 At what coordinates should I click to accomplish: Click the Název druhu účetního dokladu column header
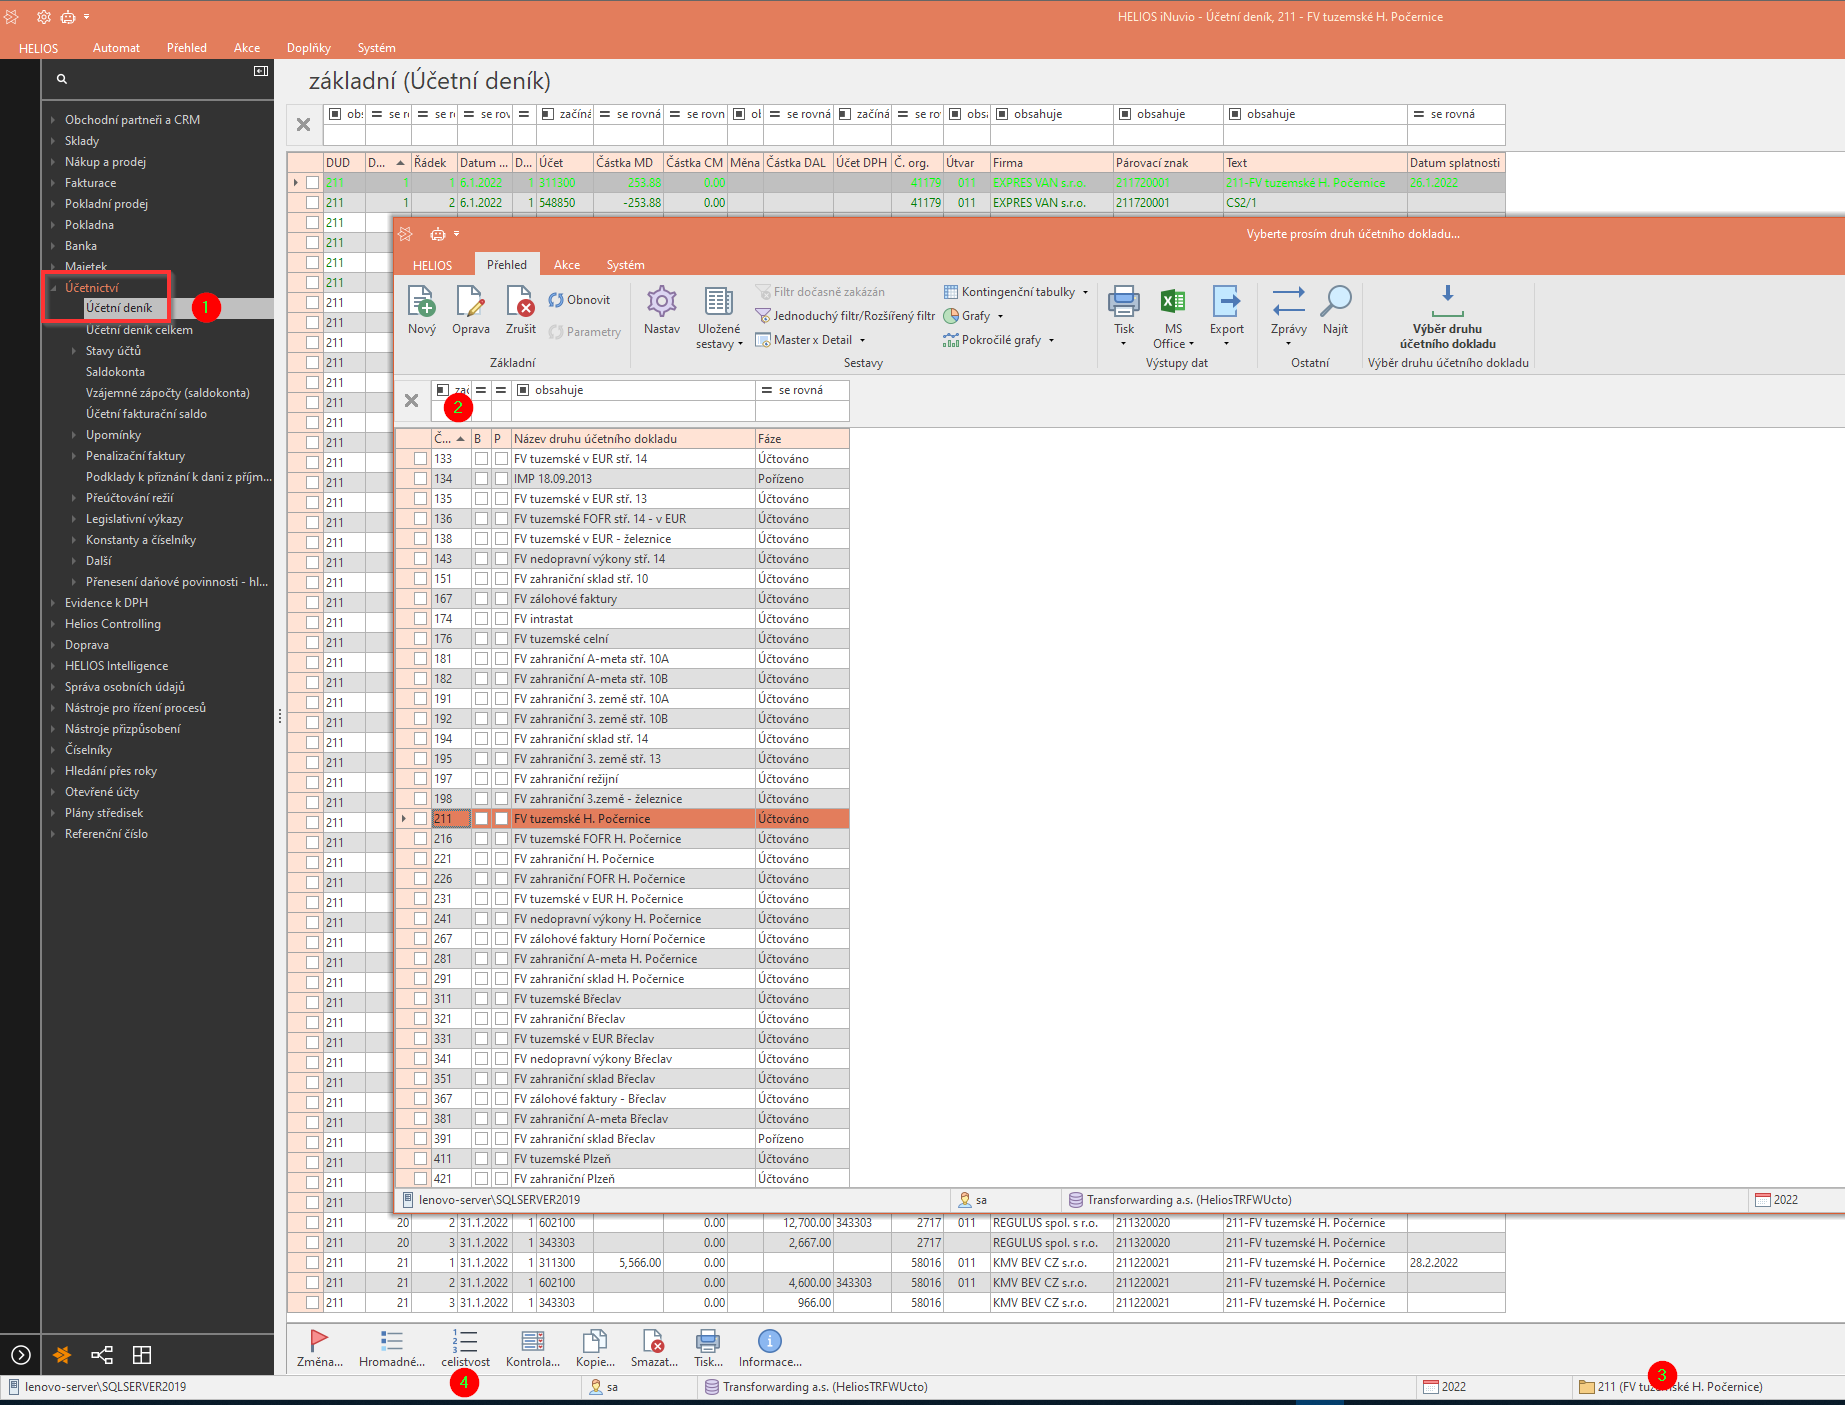pyautogui.click(x=632, y=439)
